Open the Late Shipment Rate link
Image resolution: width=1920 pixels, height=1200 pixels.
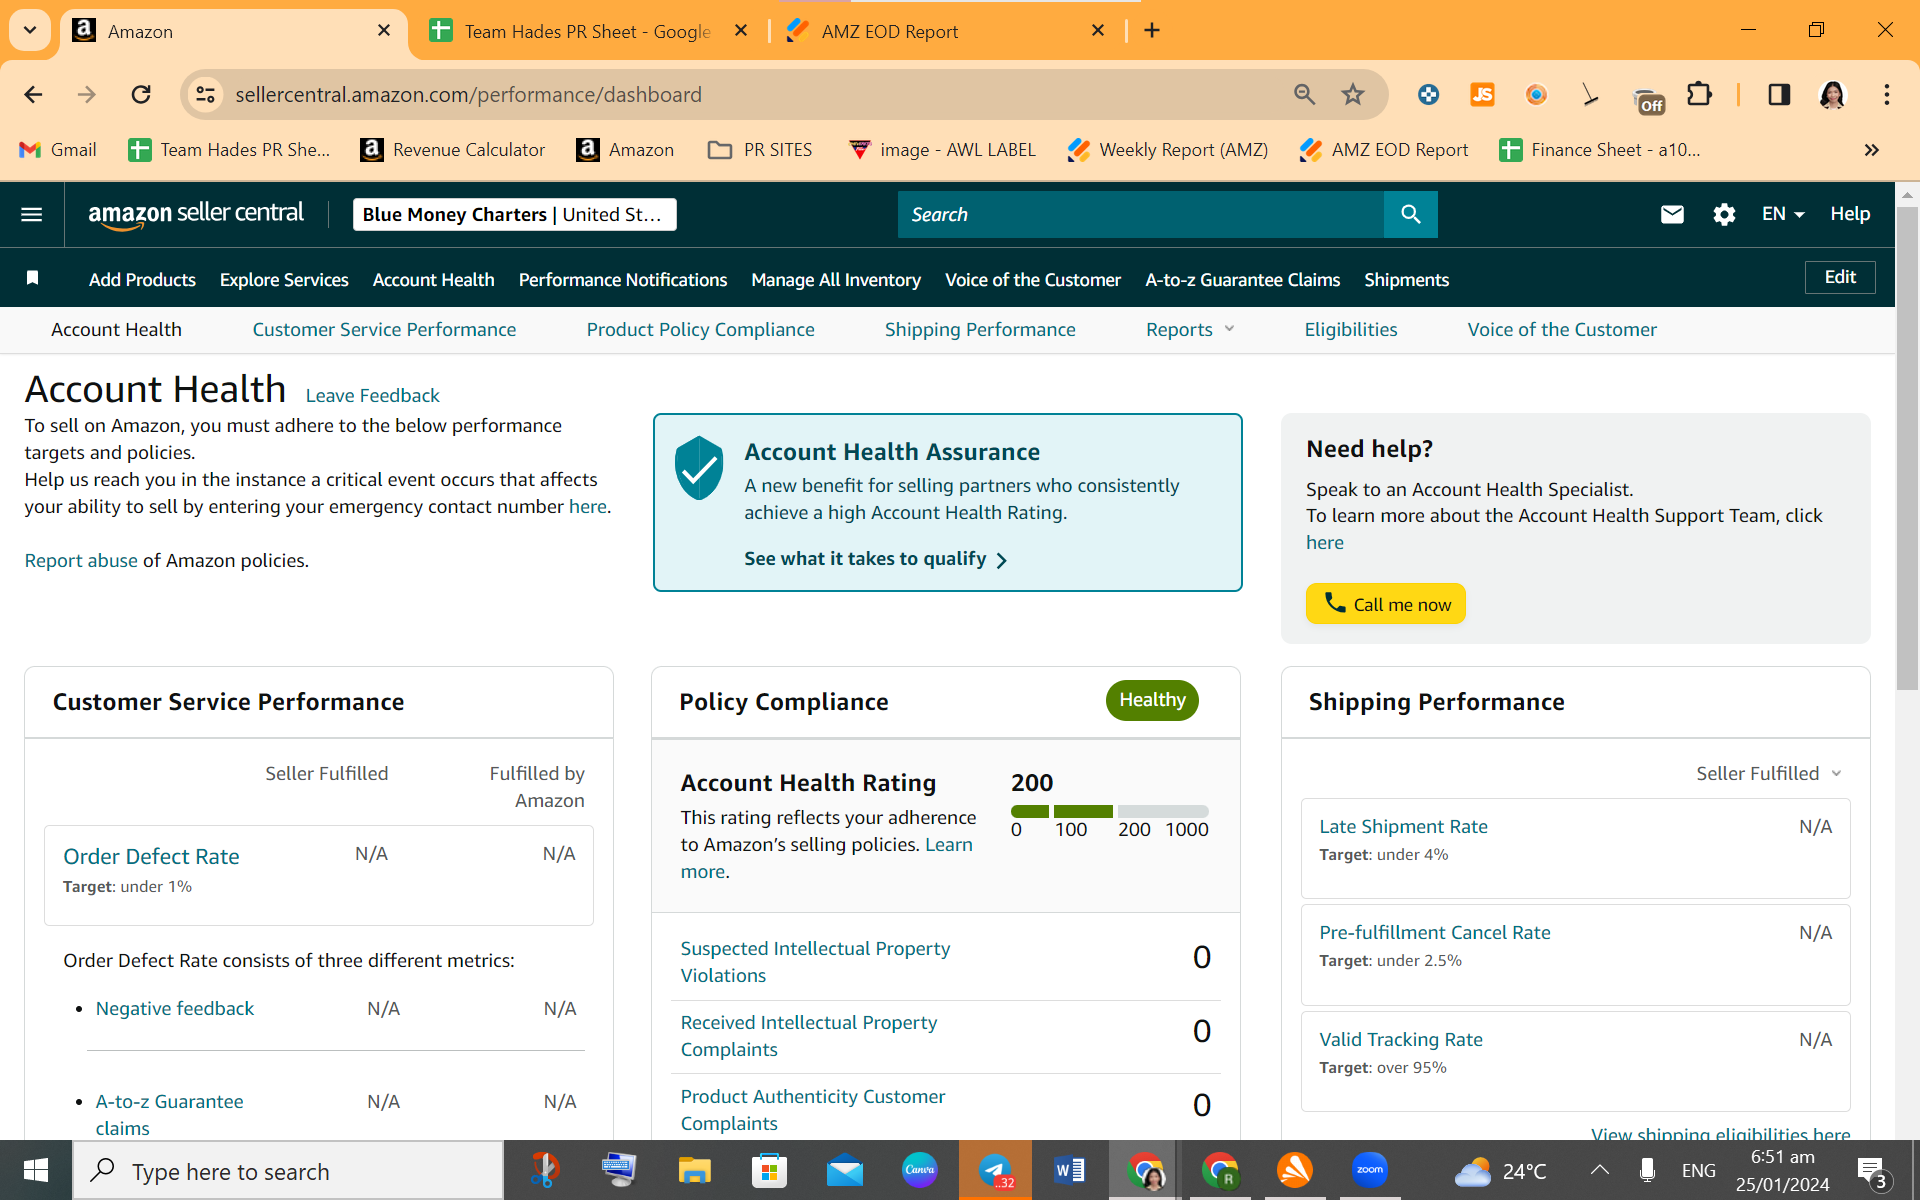(1403, 827)
